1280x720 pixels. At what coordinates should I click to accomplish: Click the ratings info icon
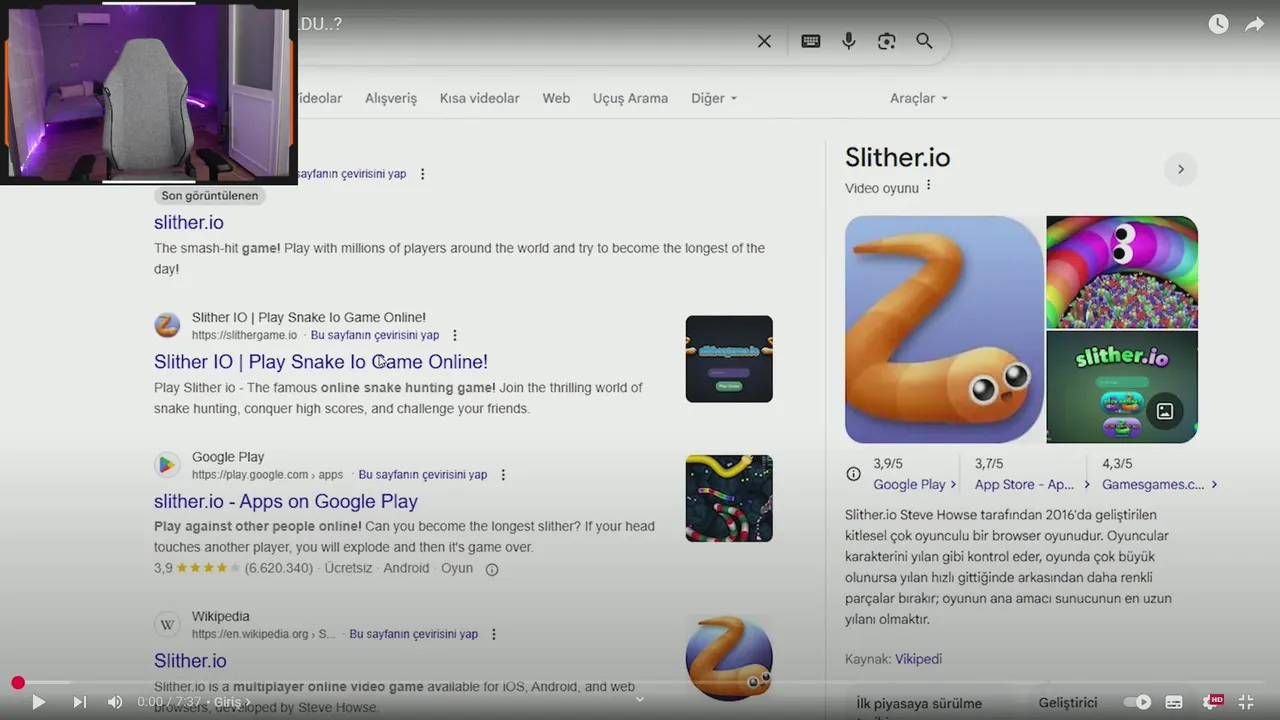[x=853, y=474]
